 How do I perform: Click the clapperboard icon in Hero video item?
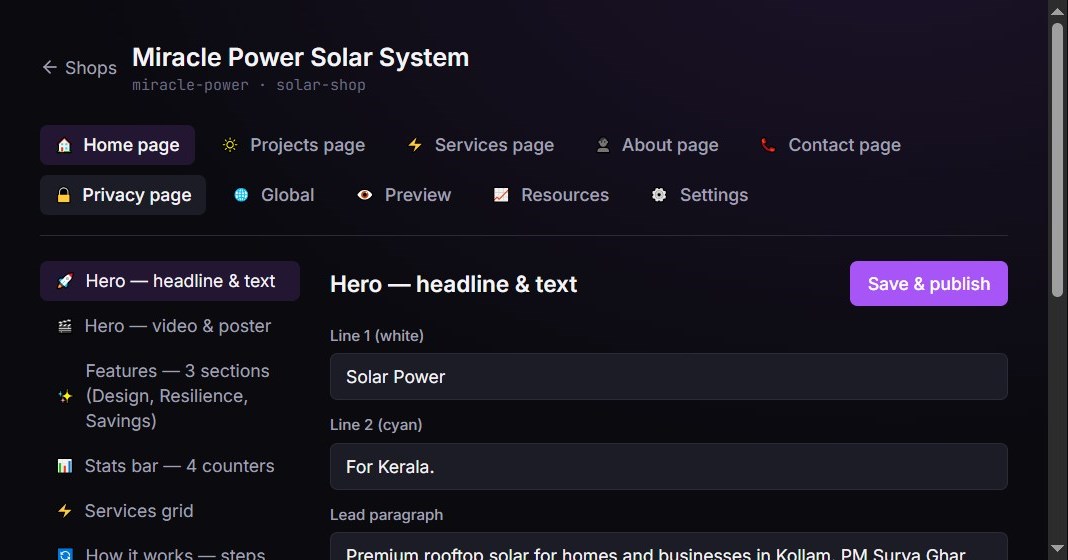click(65, 326)
